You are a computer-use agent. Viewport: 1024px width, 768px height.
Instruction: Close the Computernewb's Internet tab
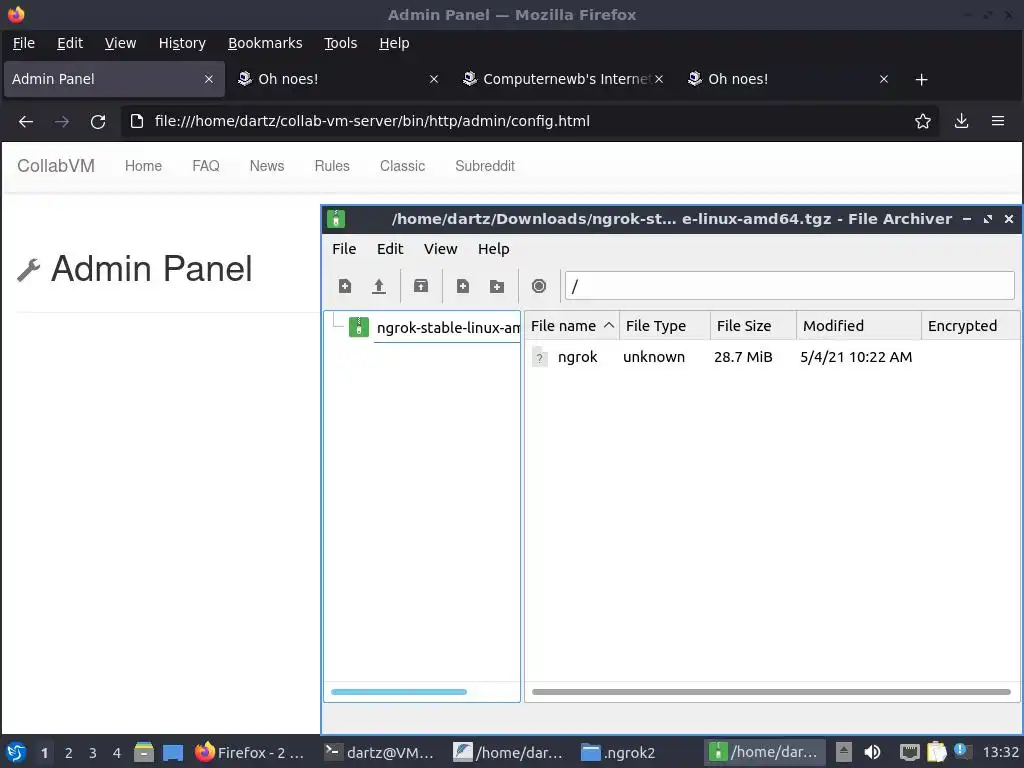click(659, 79)
